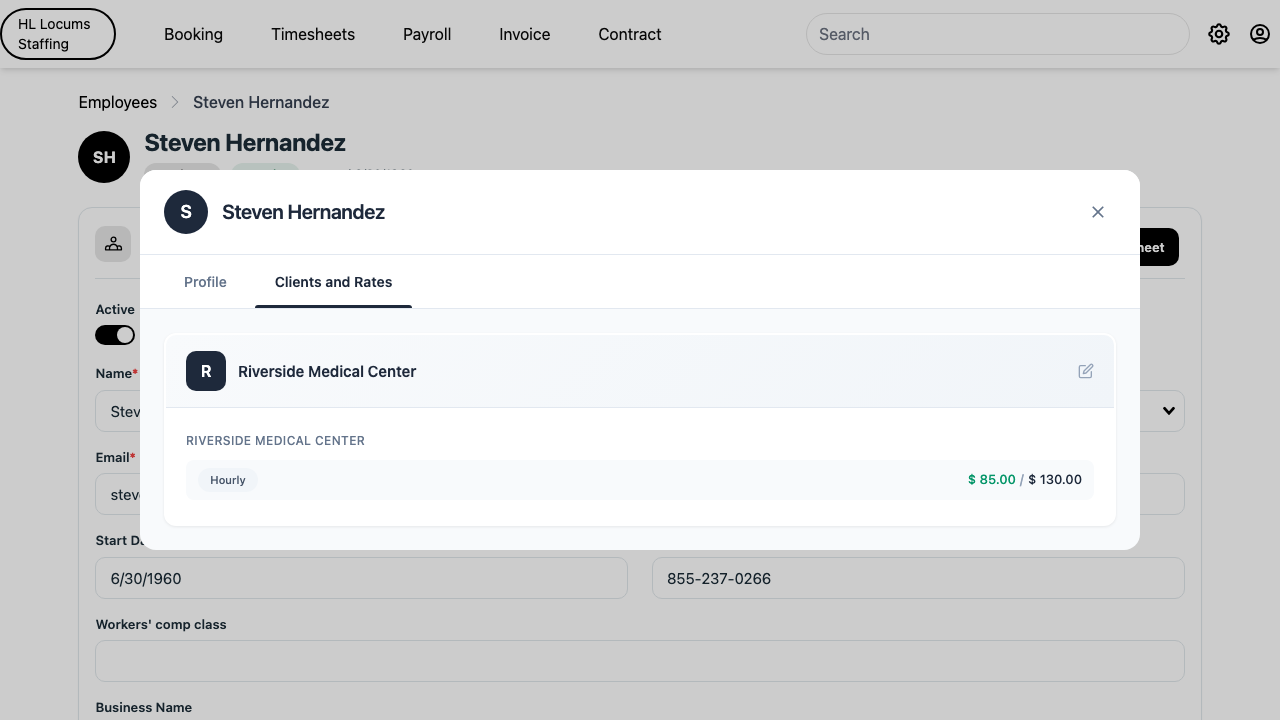Open the user account icon
Image resolution: width=1280 pixels, height=720 pixels.
(1260, 34)
